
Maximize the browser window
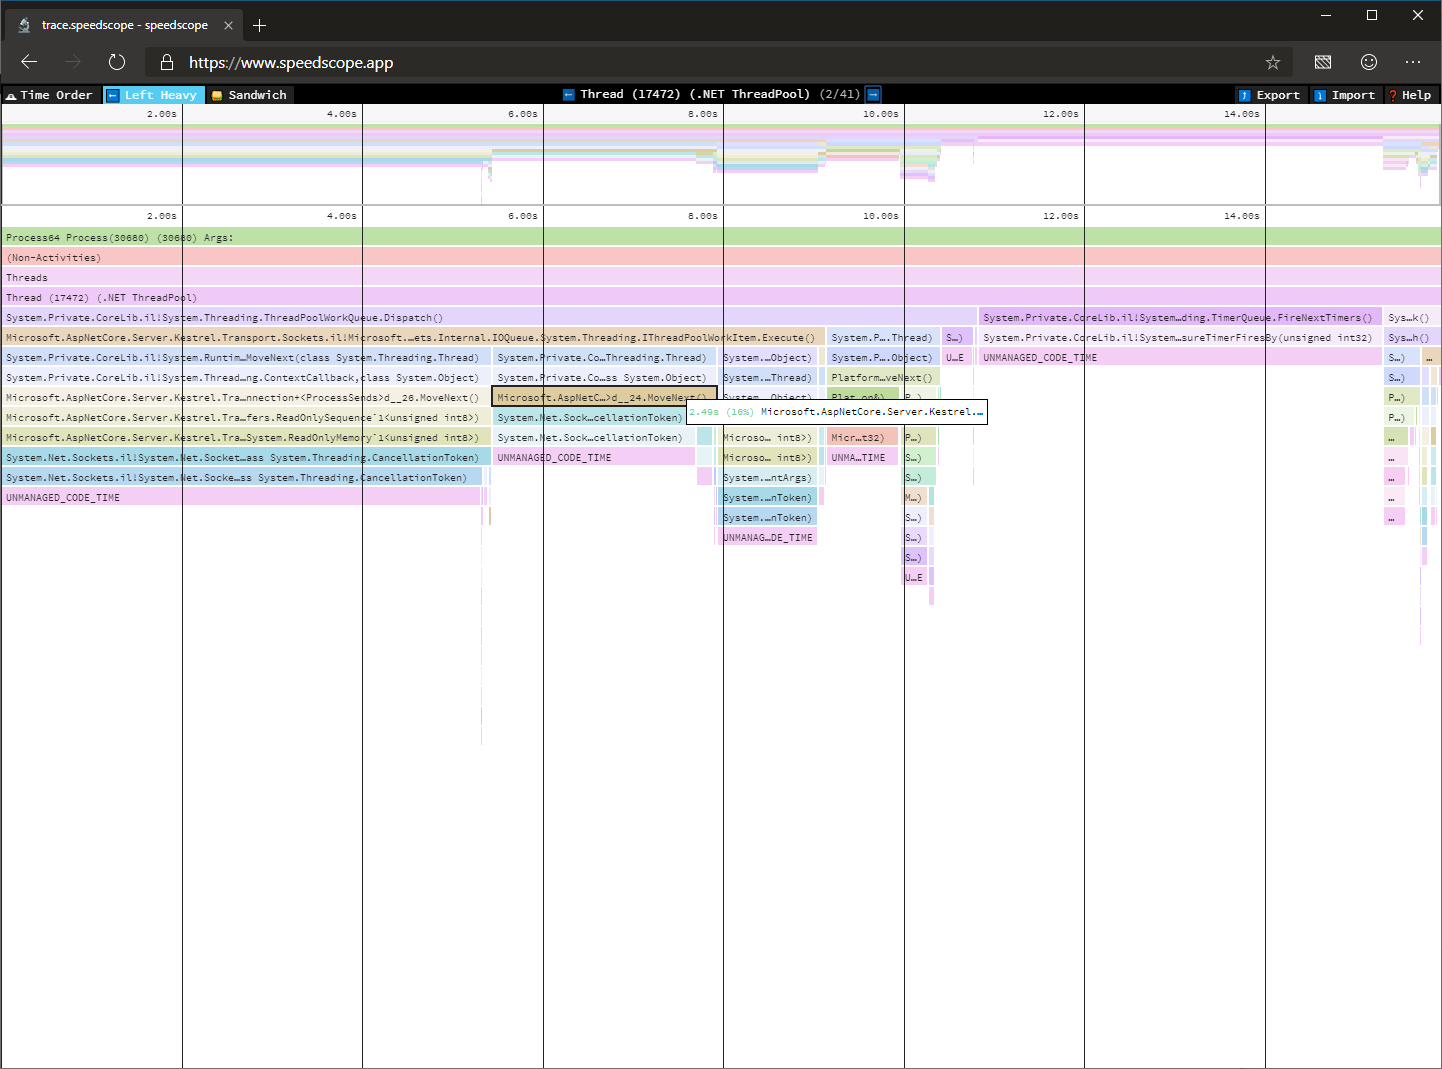click(x=1372, y=15)
